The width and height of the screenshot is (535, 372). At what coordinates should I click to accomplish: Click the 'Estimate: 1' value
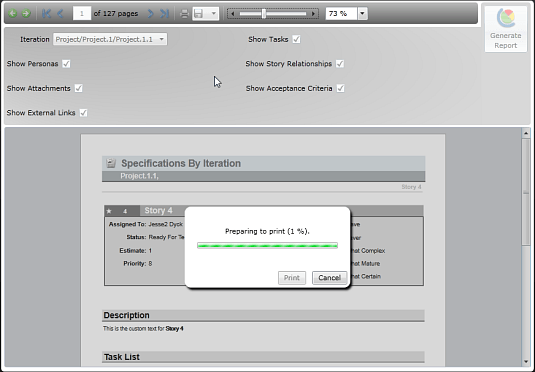click(150, 251)
